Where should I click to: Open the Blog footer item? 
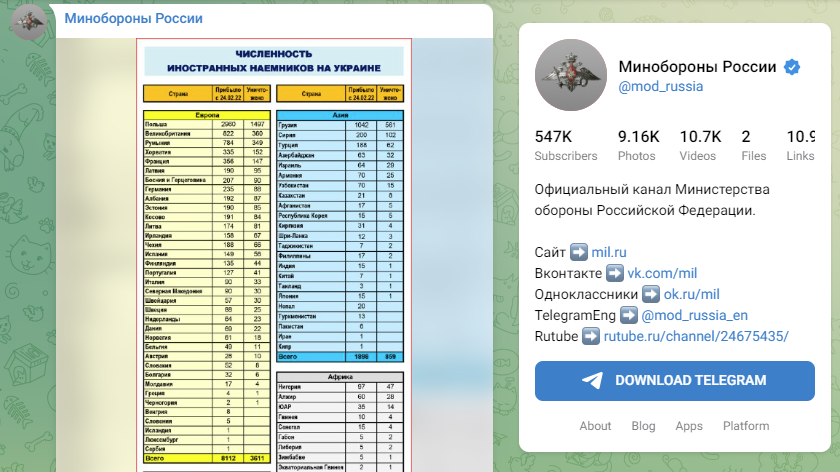tap(643, 426)
